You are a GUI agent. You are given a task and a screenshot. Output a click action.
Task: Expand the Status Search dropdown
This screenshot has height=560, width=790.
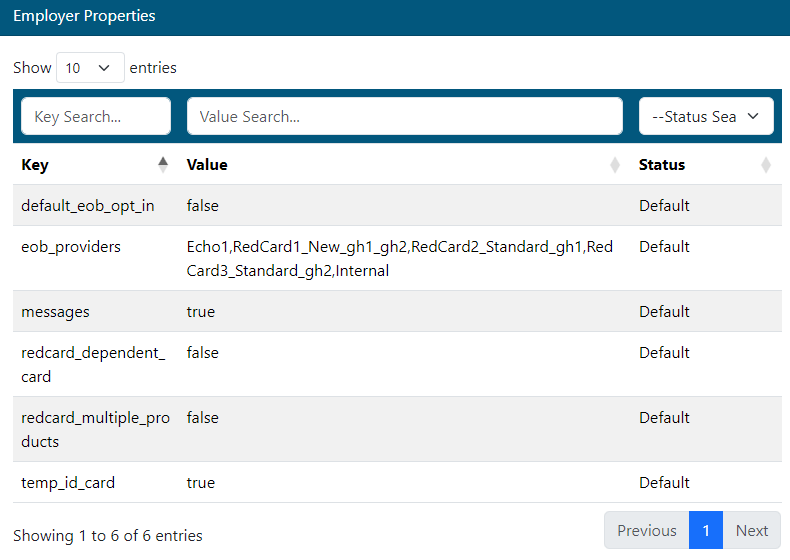(706, 116)
